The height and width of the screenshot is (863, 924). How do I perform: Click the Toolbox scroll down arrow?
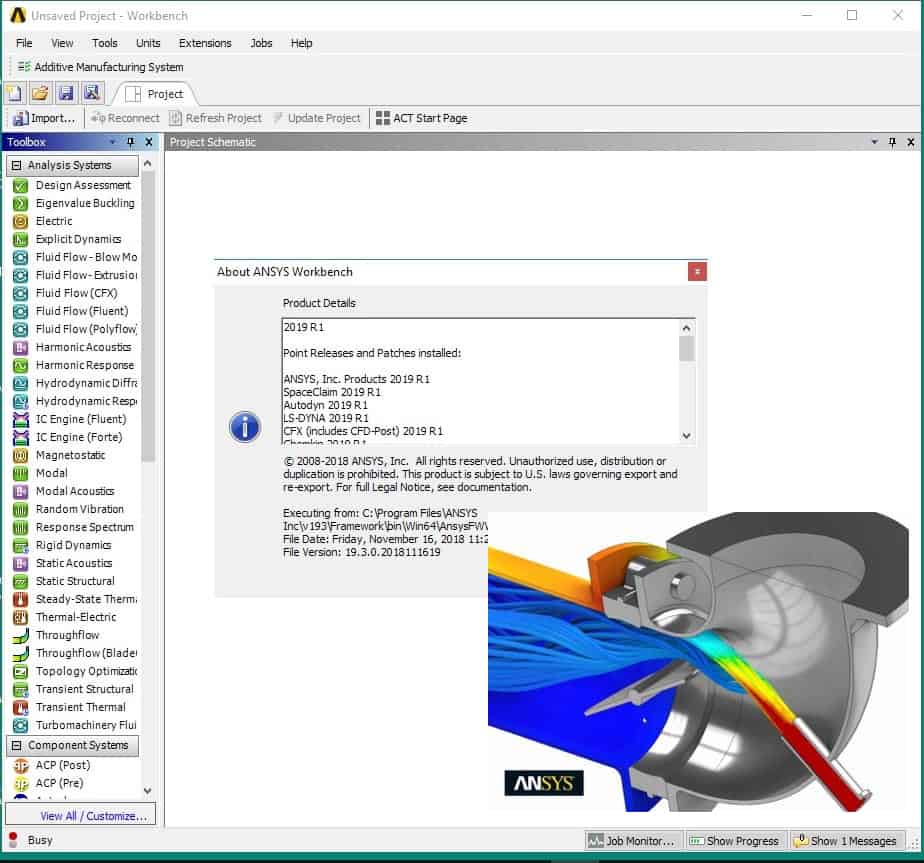pos(148,790)
